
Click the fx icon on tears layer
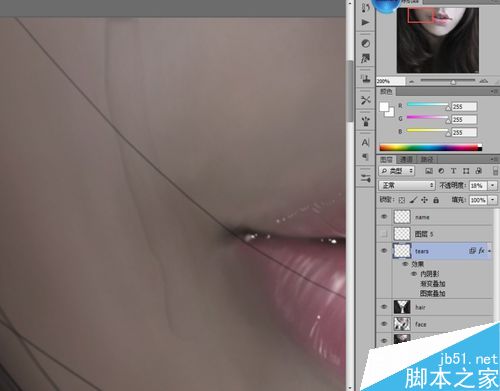(481, 251)
